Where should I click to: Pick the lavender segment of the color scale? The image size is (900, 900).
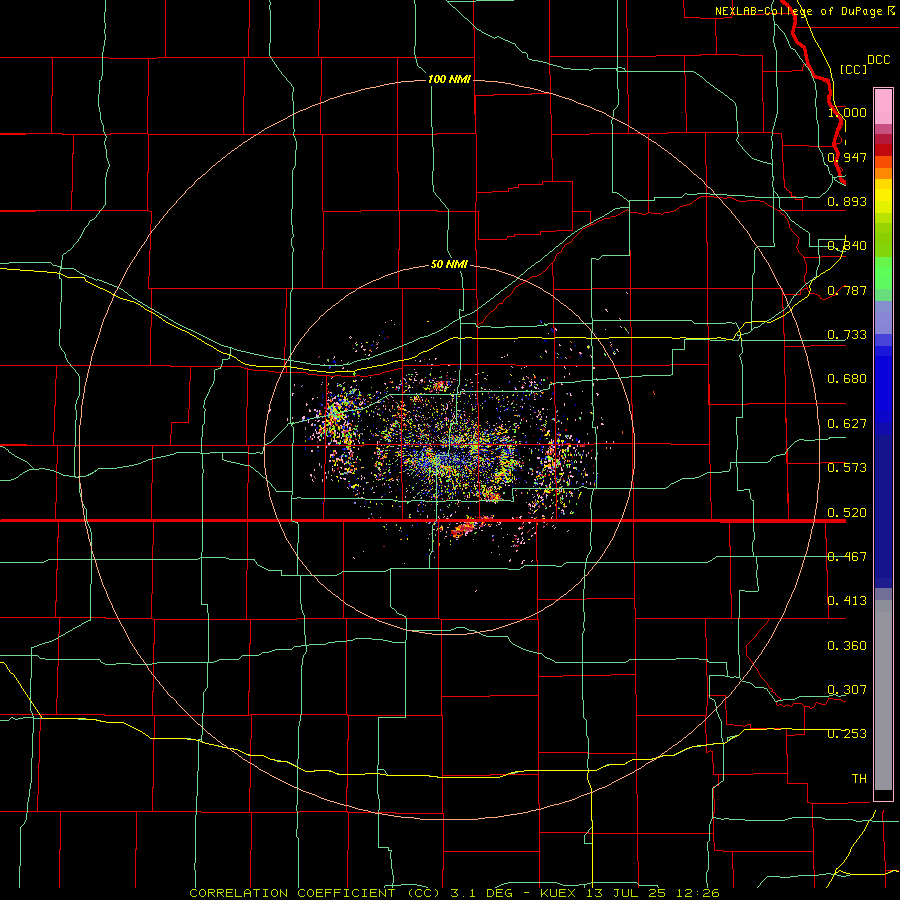coord(883,317)
